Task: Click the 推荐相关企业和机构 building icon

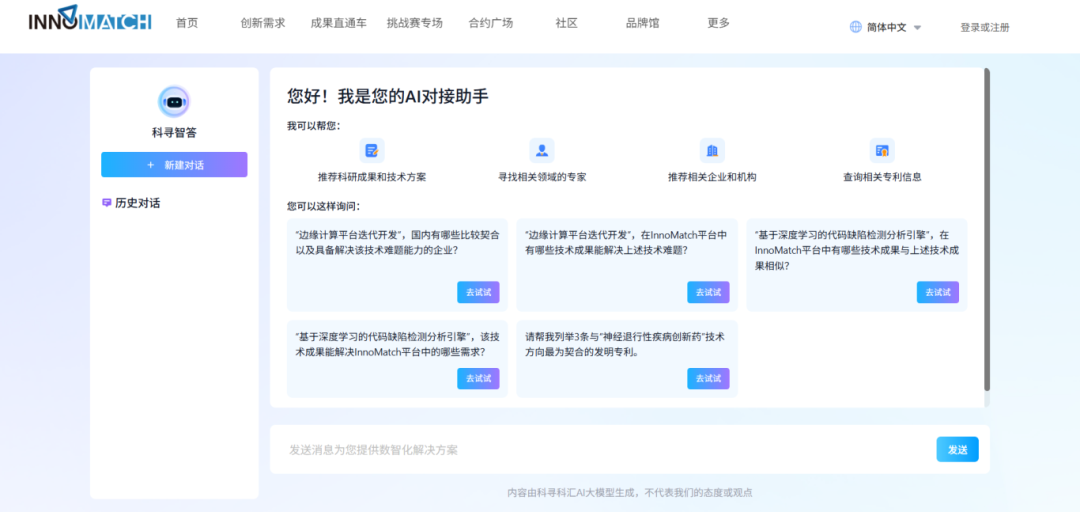Action: pos(712,151)
